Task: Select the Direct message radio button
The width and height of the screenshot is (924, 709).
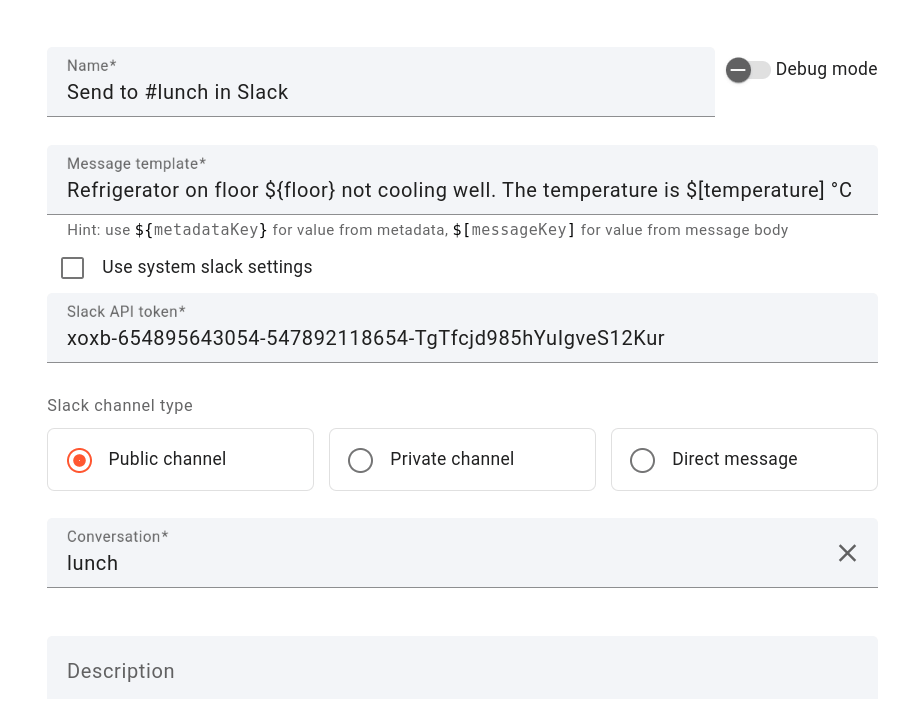Action: point(642,460)
